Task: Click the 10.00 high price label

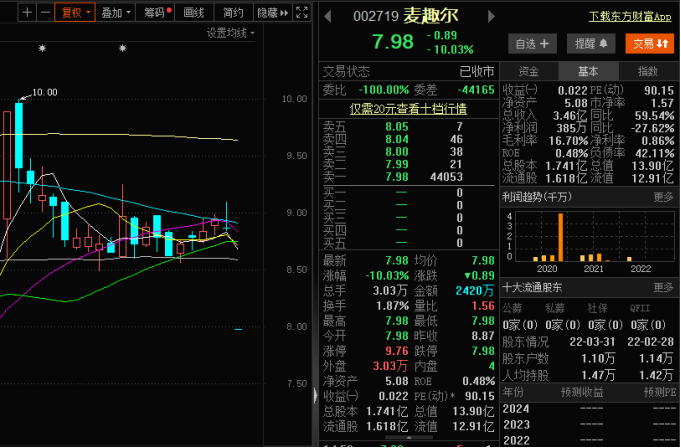Action: click(x=45, y=92)
